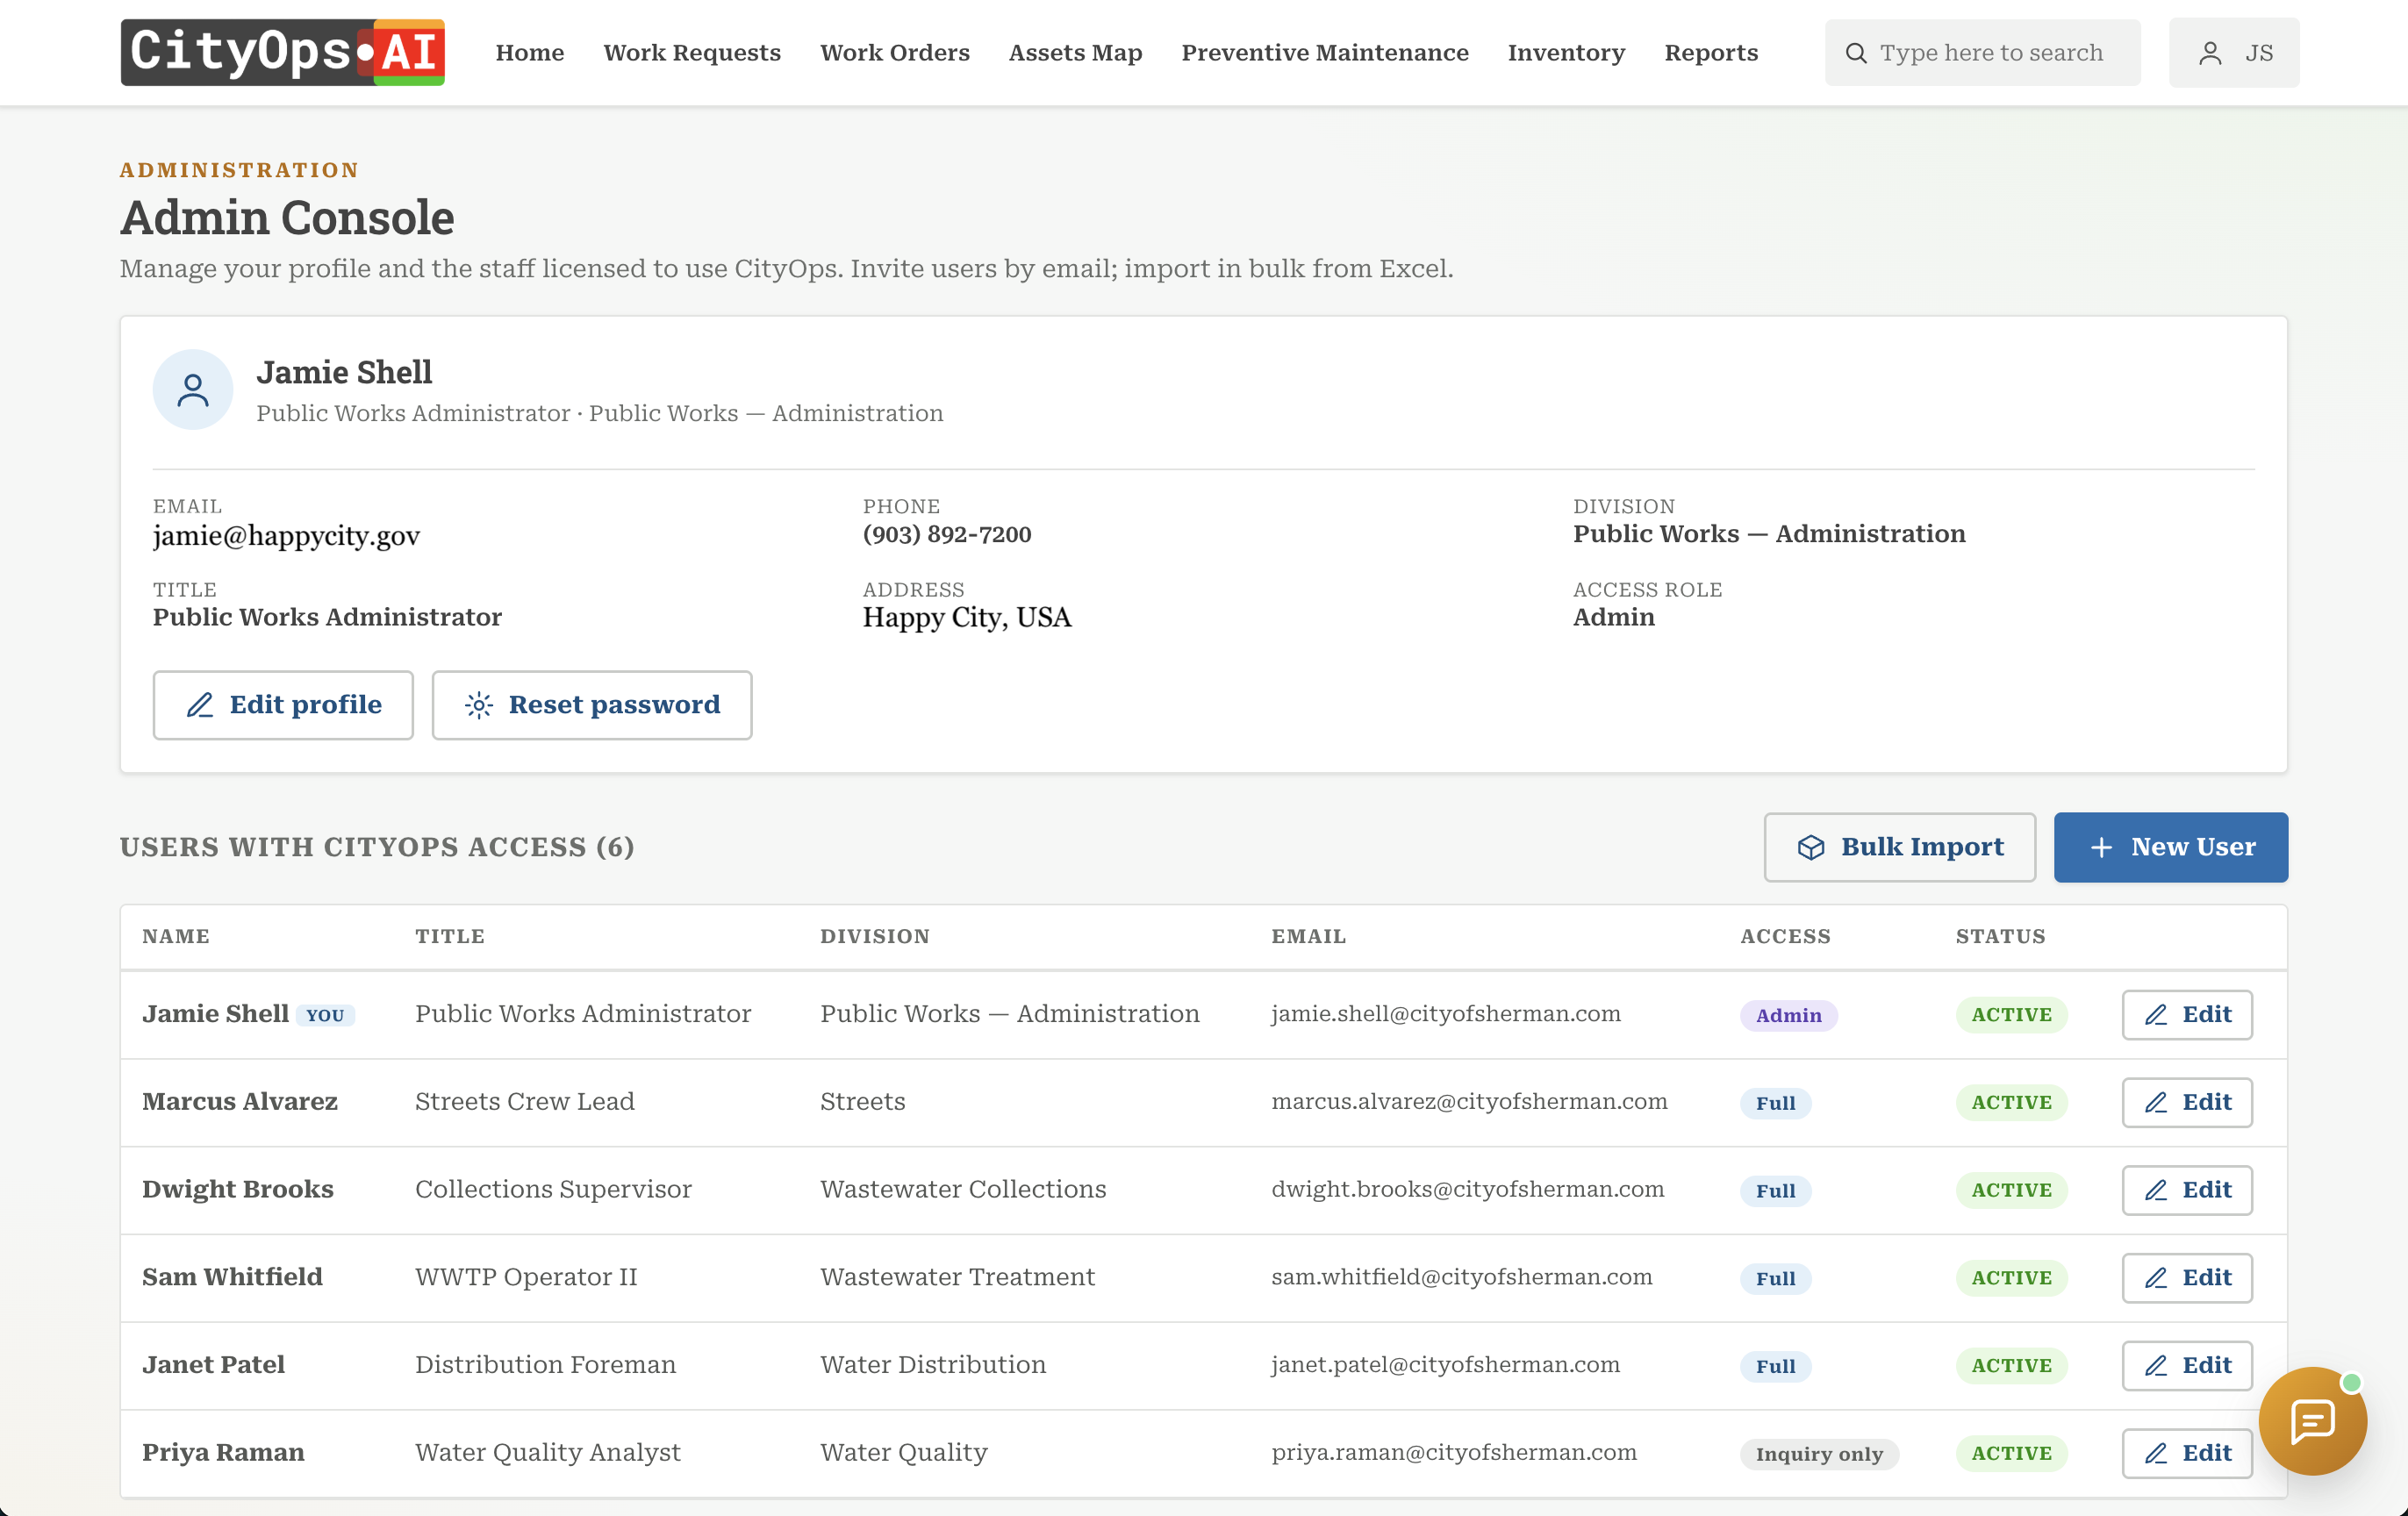
Task: Click the TITLE column header
Action: point(450,937)
